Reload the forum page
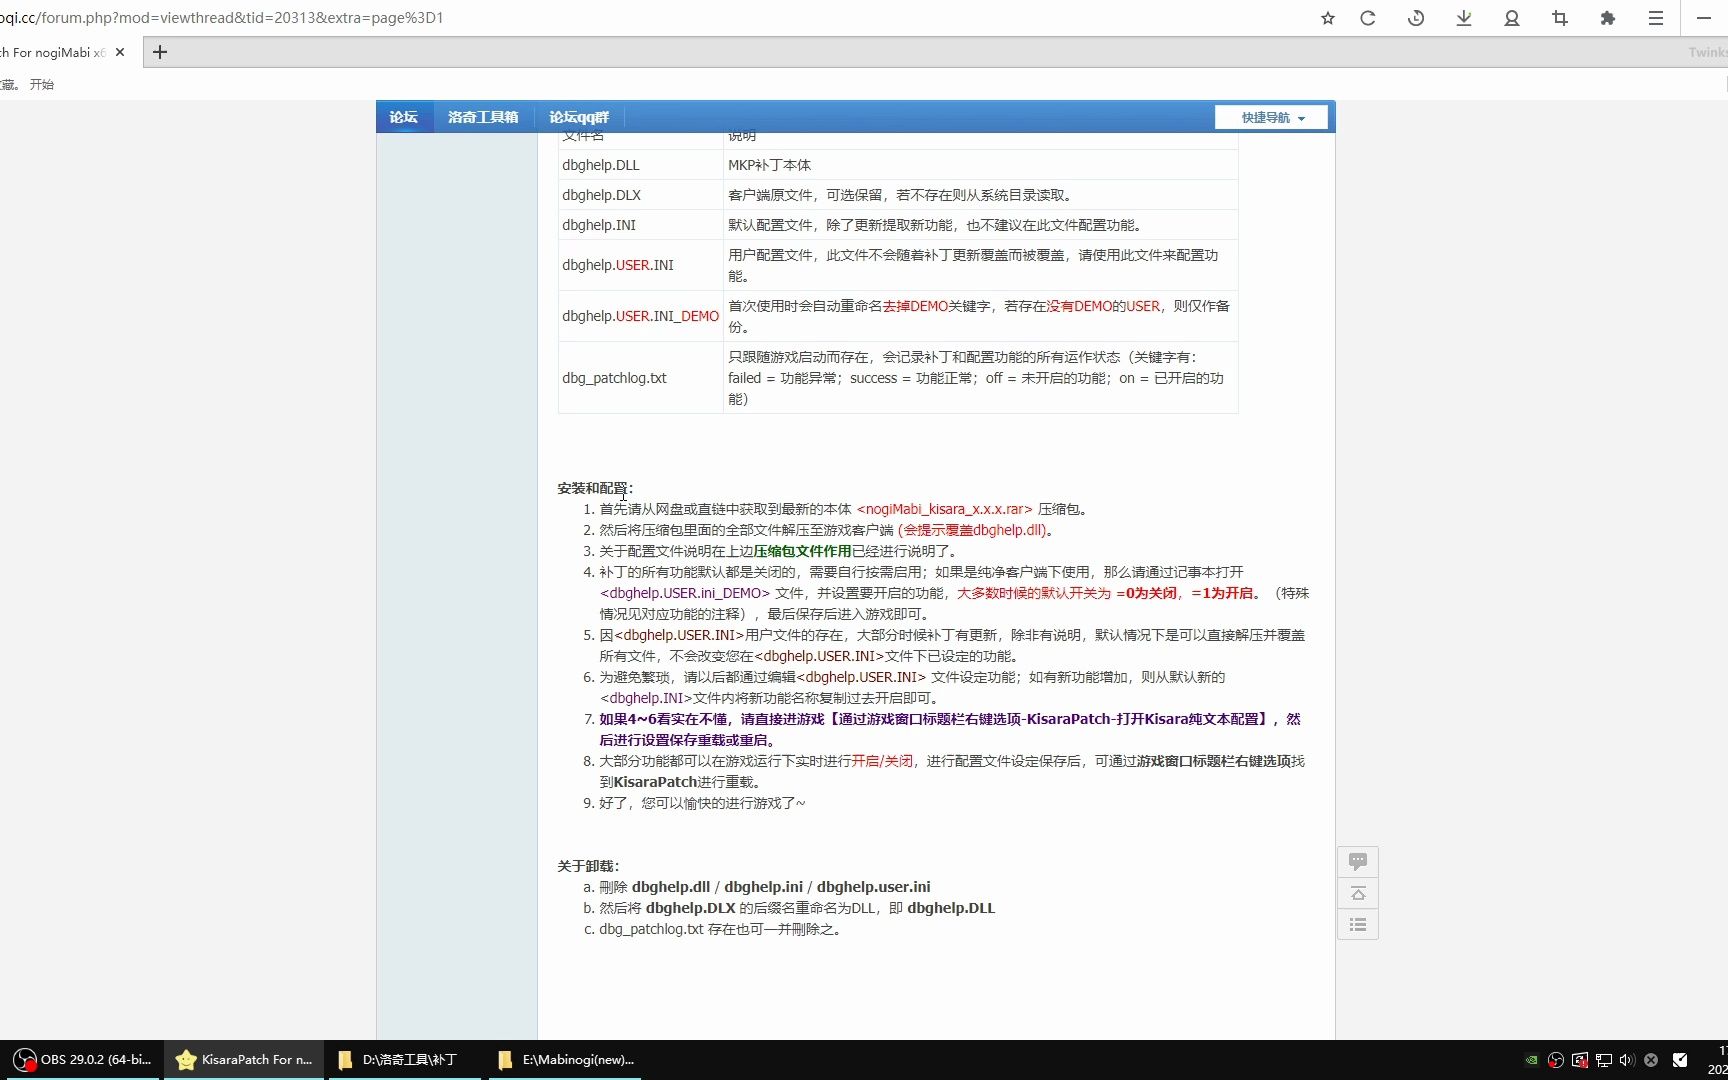The width and height of the screenshot is (1728, 1080). coord(1368,18)
